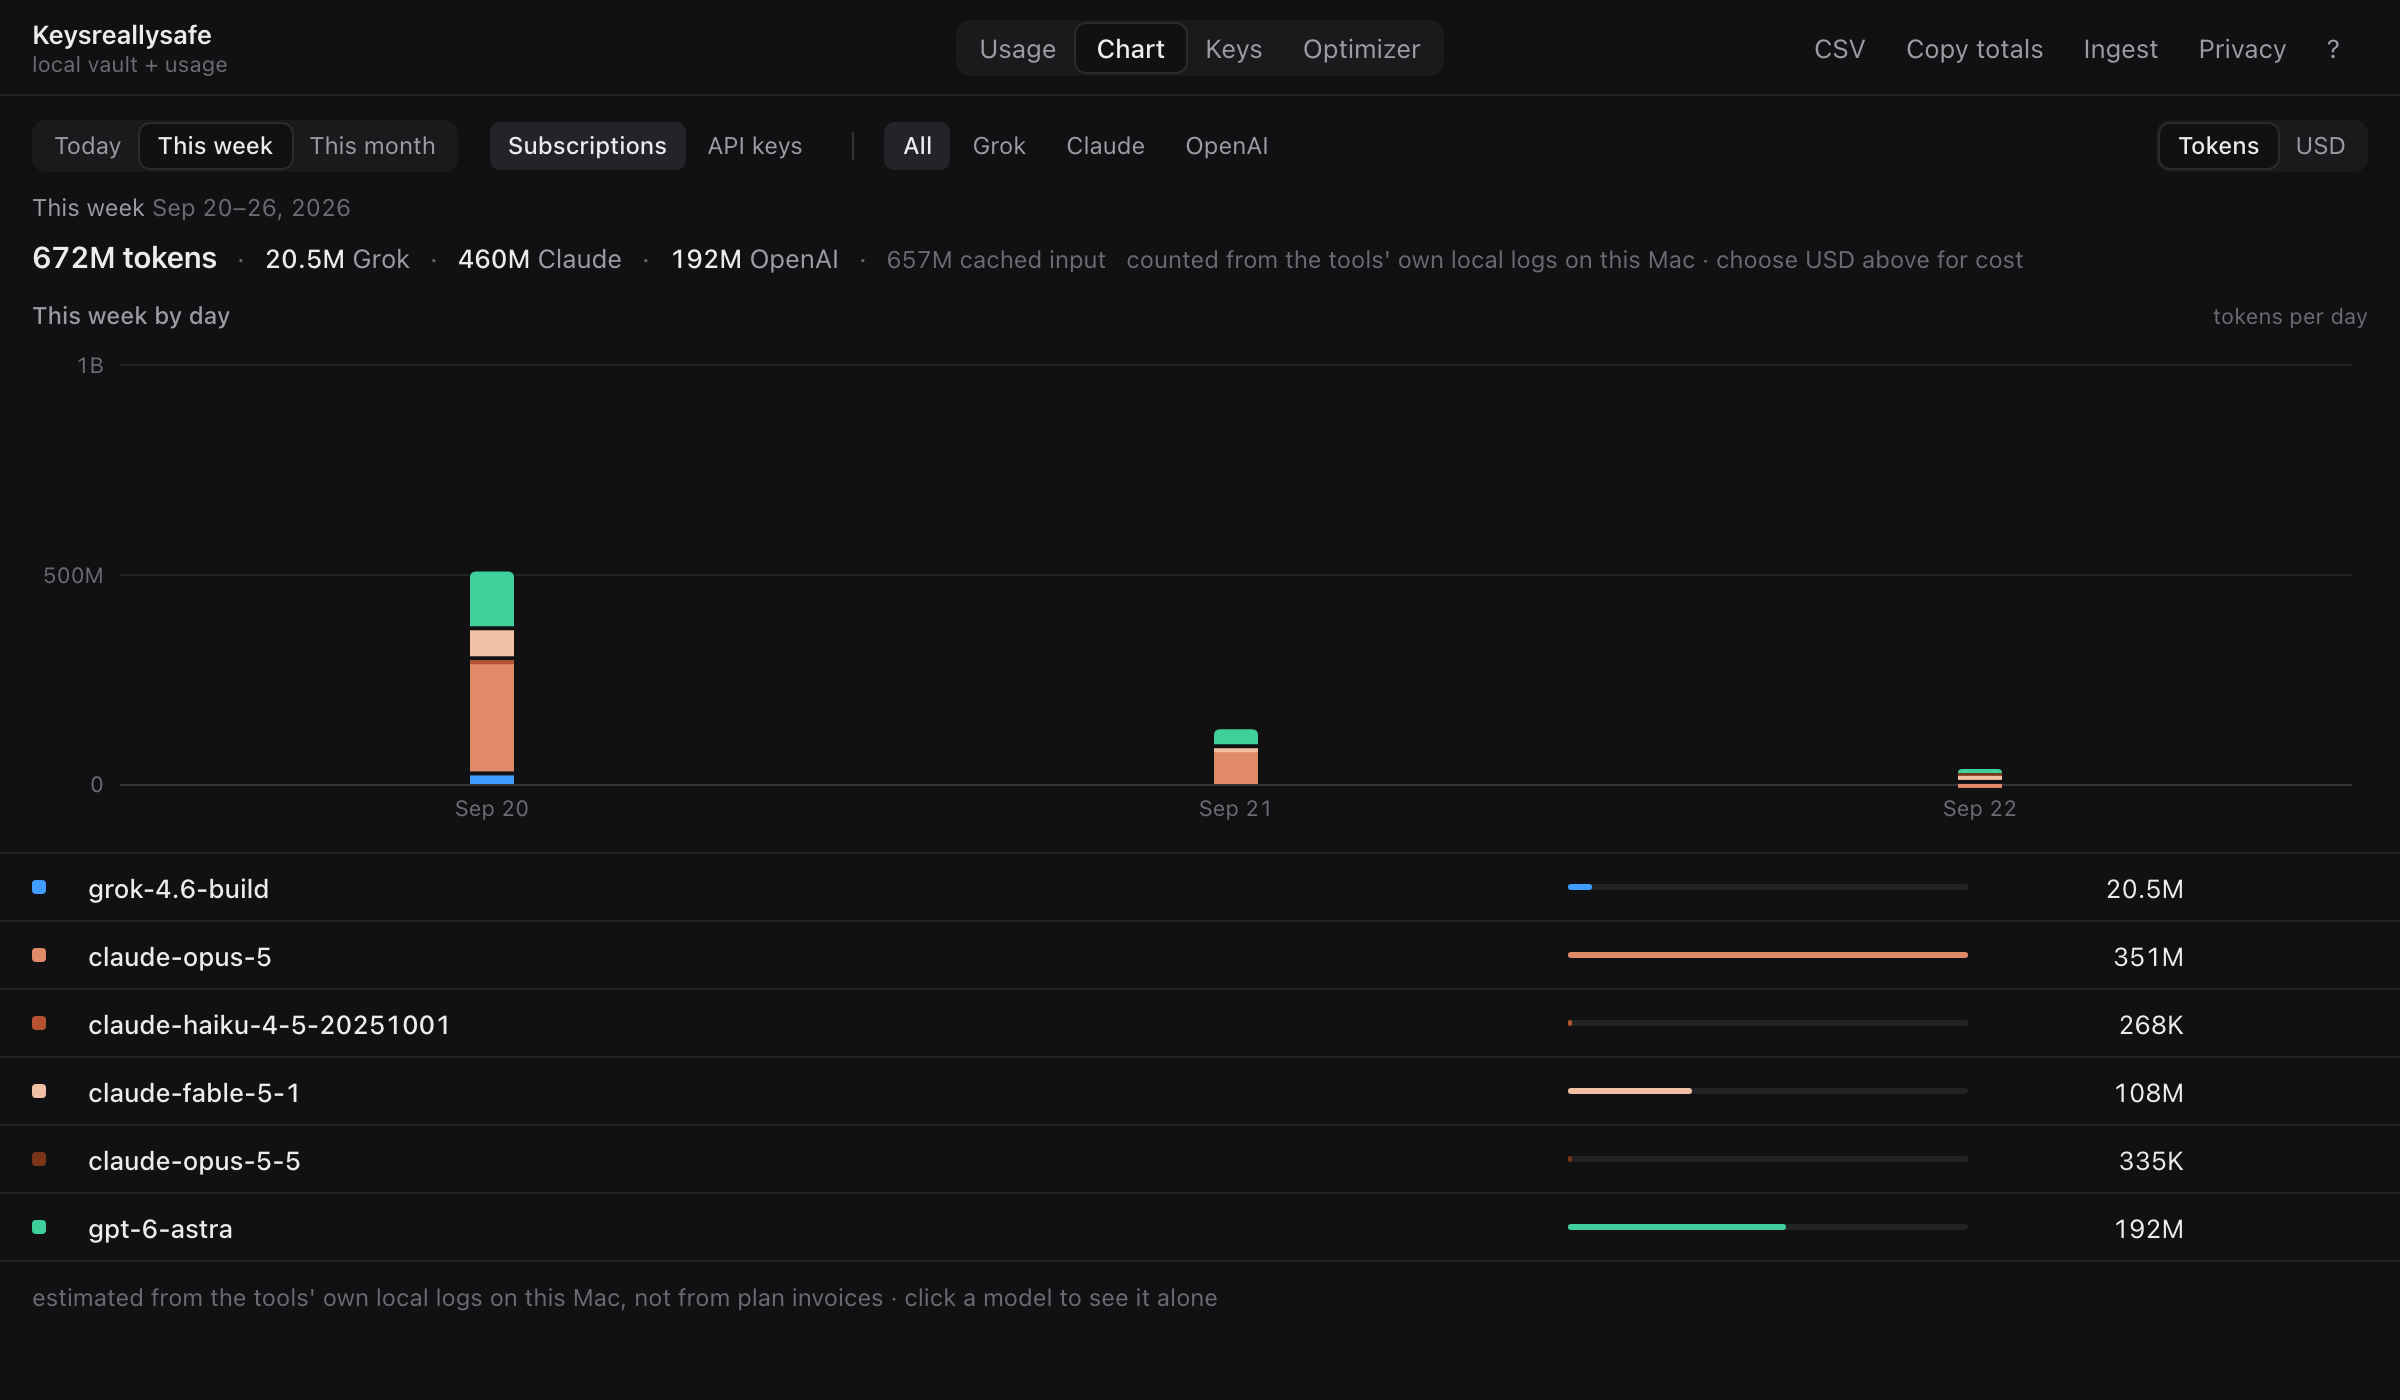
Task: Filter the chart to OpenAI
Action: tap(1226, 146)
